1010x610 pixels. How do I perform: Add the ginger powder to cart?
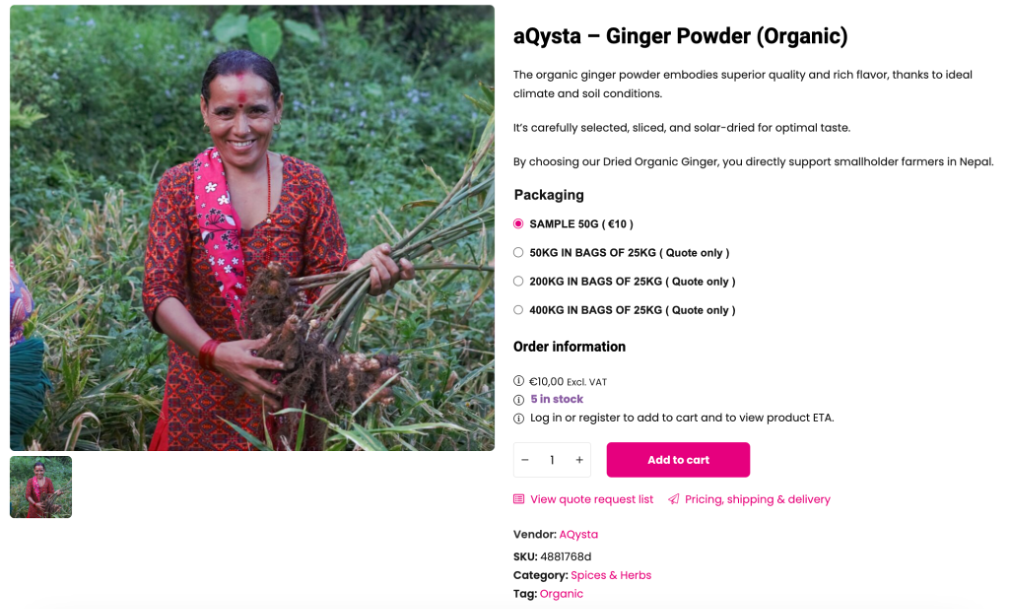point(678,460)
